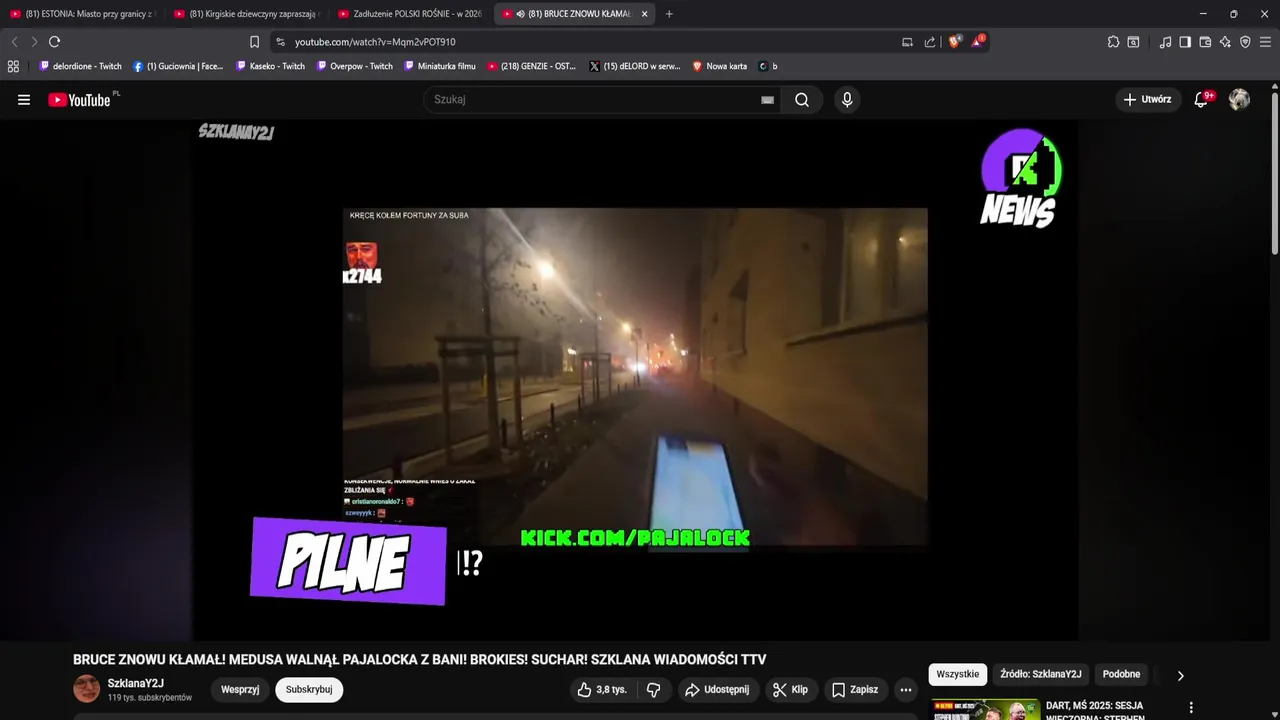1280x720 pixels.
Task: Open Brave VPN shield icon
Action: (1245, 42)
